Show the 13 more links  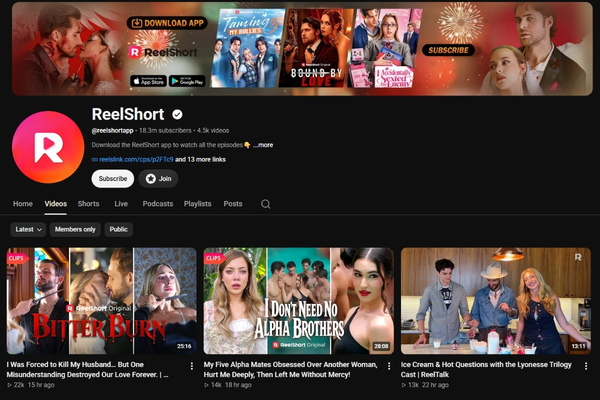point(201,160)
